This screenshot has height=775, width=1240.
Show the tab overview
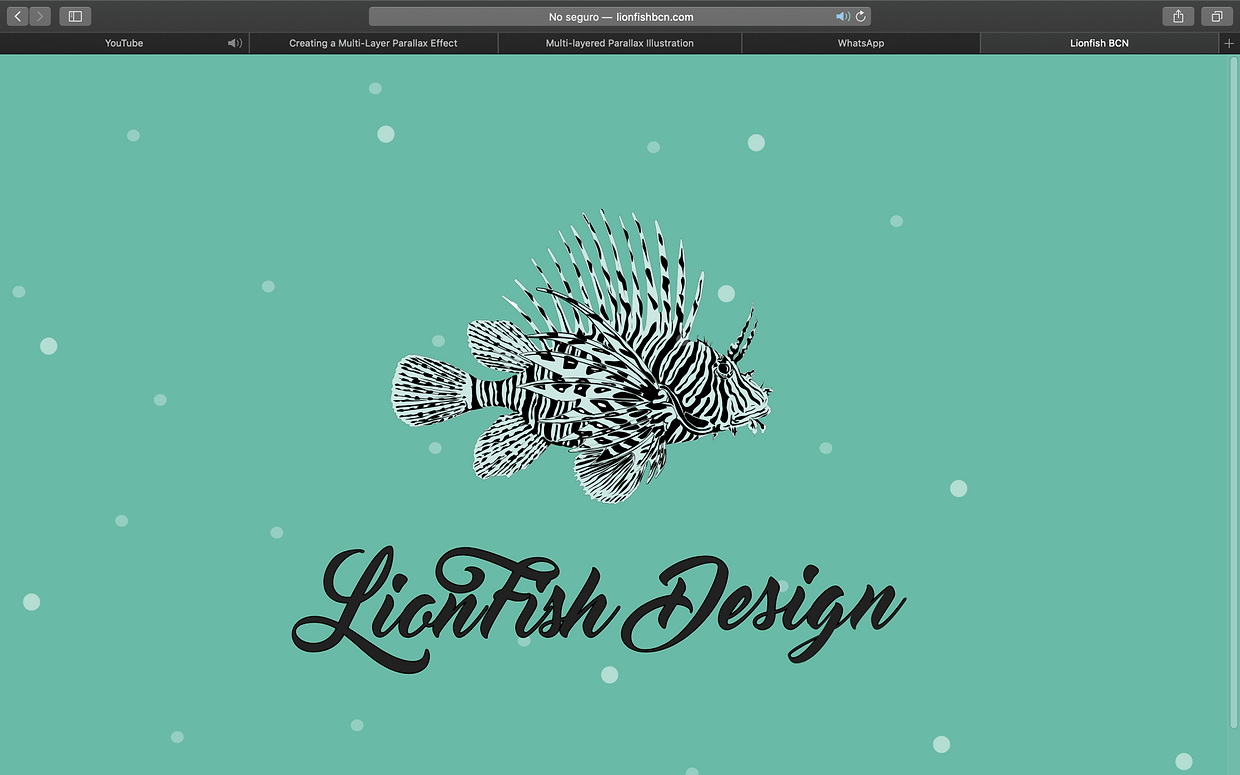tap(1217, 16)
